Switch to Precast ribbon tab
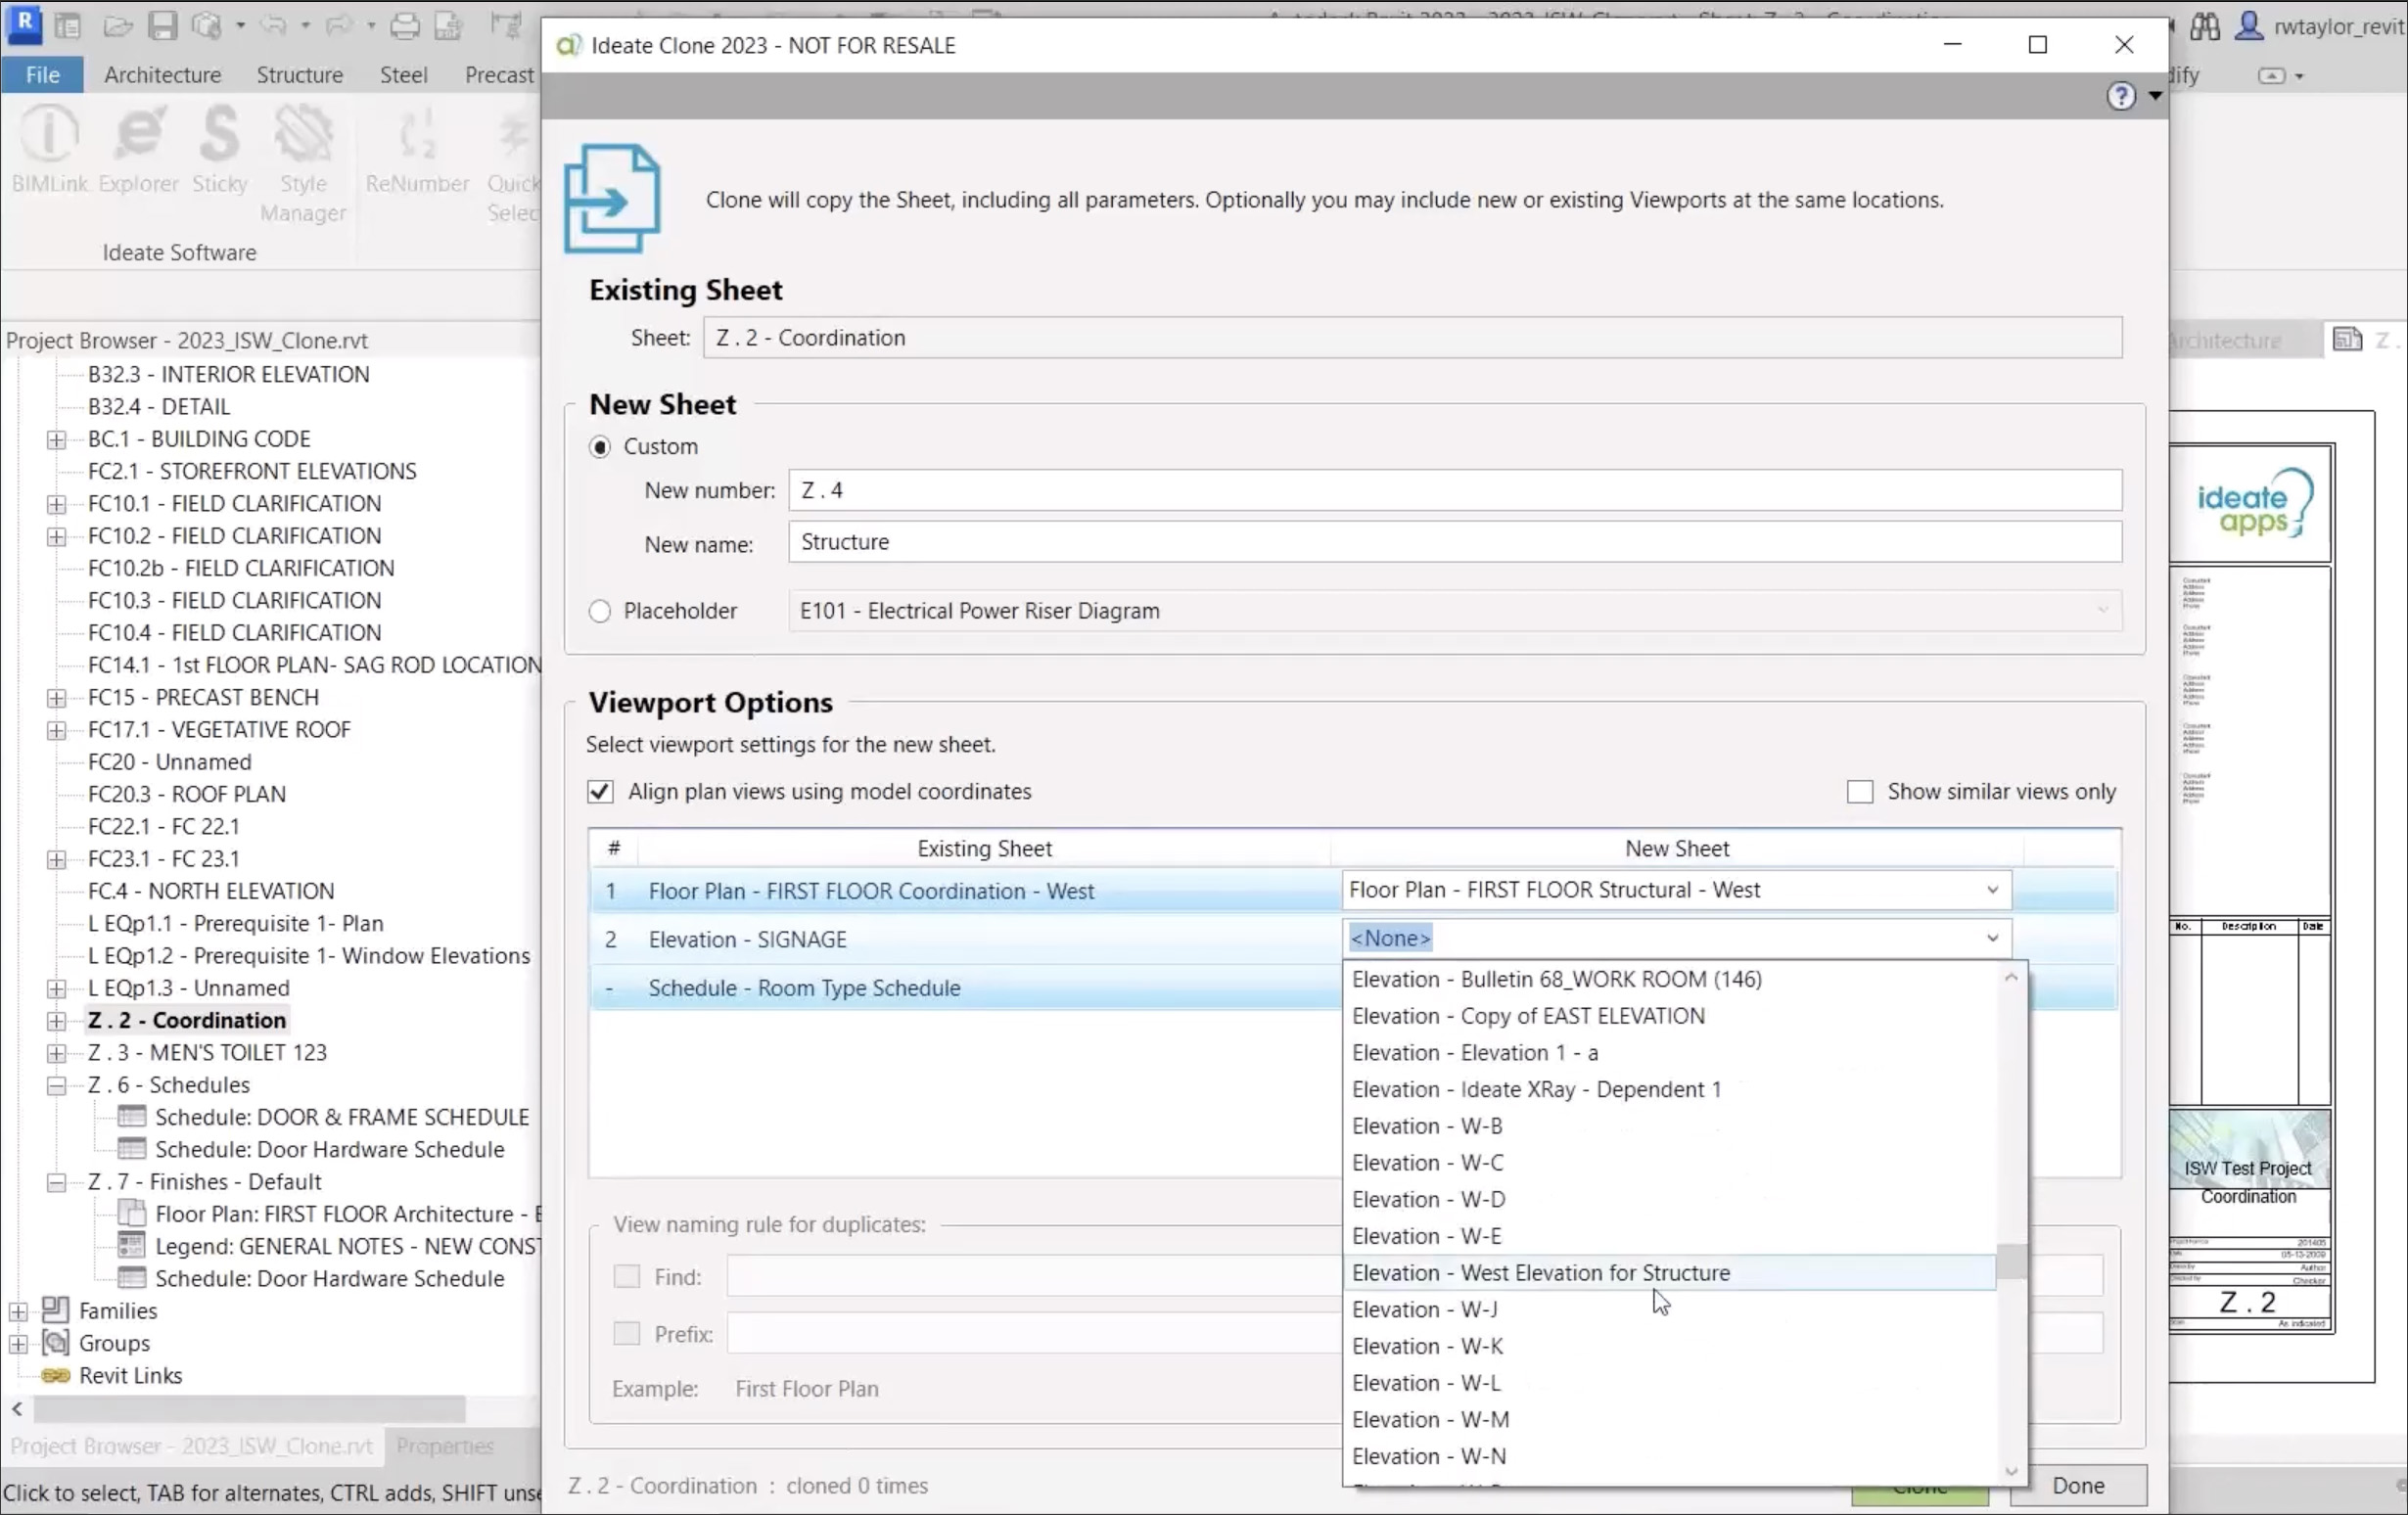 tap(499, 75)
